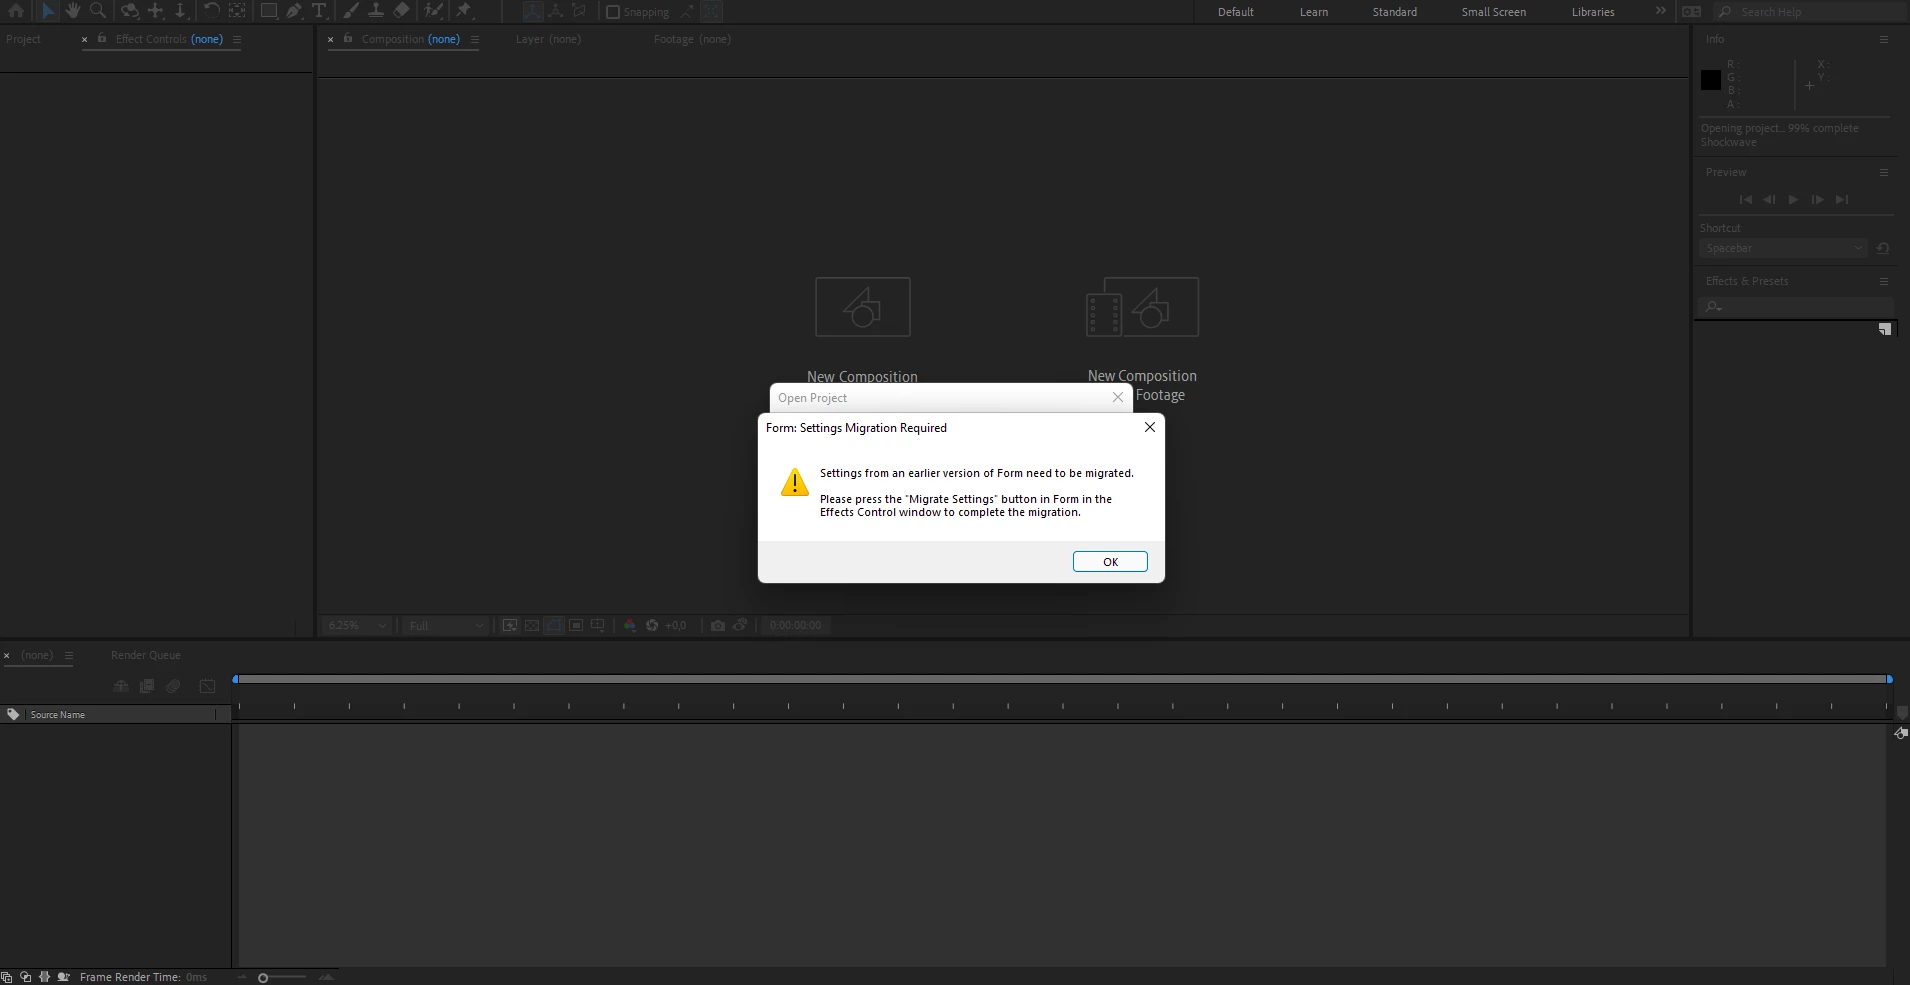Select the Pen tool
This screenshot has width=1910, height=985.
coord(294,11)
